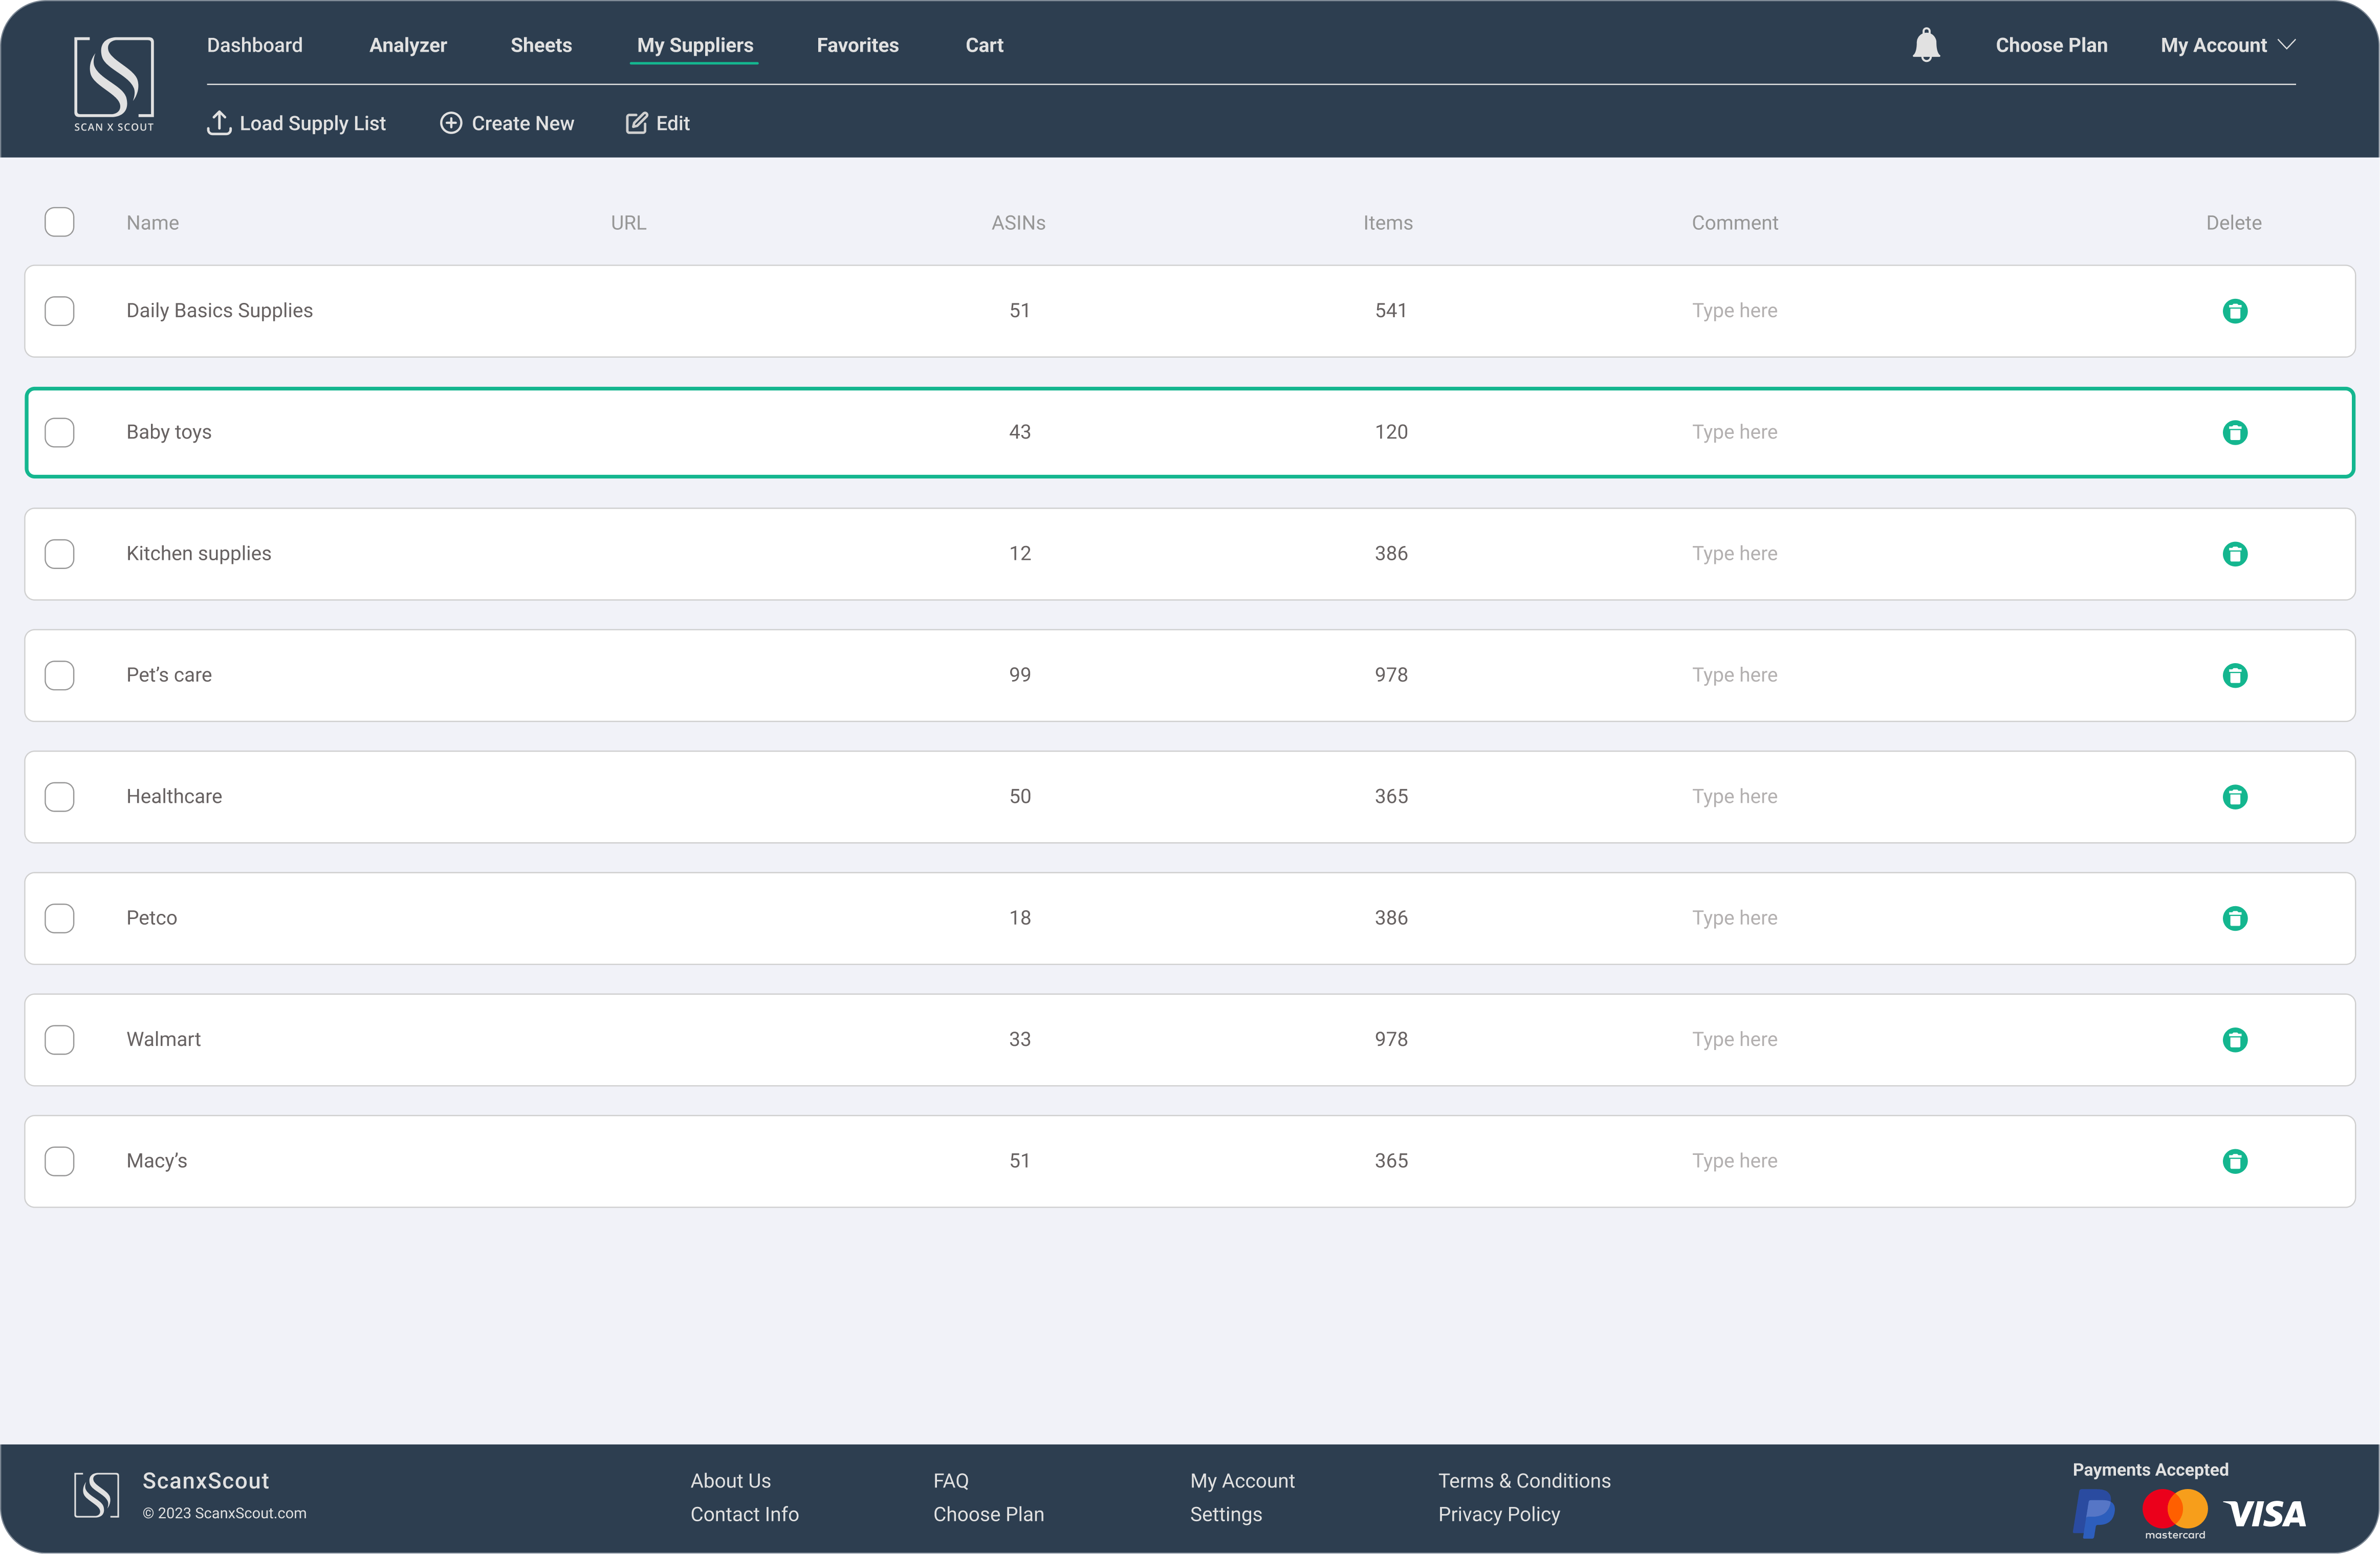Click the Edit pencil icon
The width and height of the screenshot is (2380, 1554).
click(x=636, y=123)
